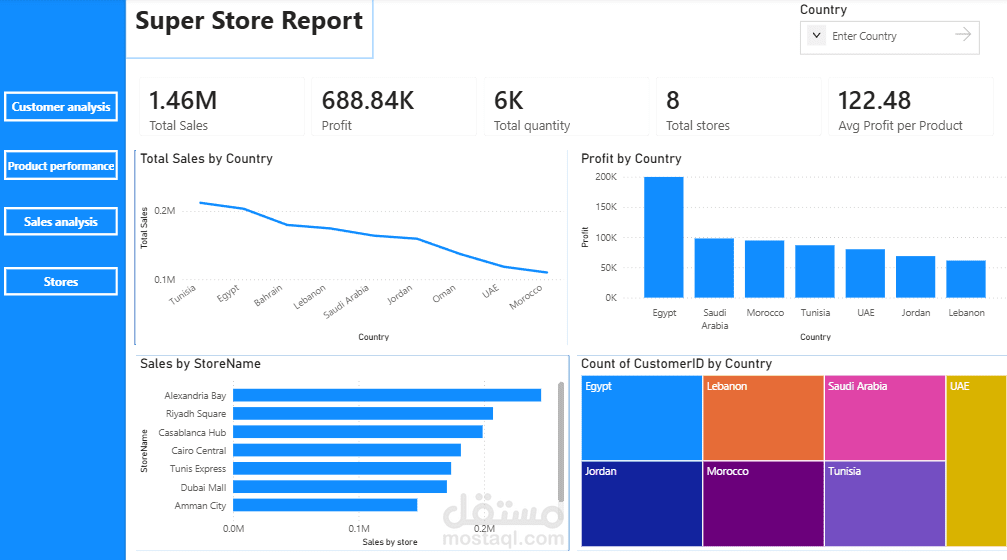Image resolution: width=1007 pixels, height=560 pixels.
Task: Click Saudi Arabia label on line chart axis
Action: click(346, 302)
